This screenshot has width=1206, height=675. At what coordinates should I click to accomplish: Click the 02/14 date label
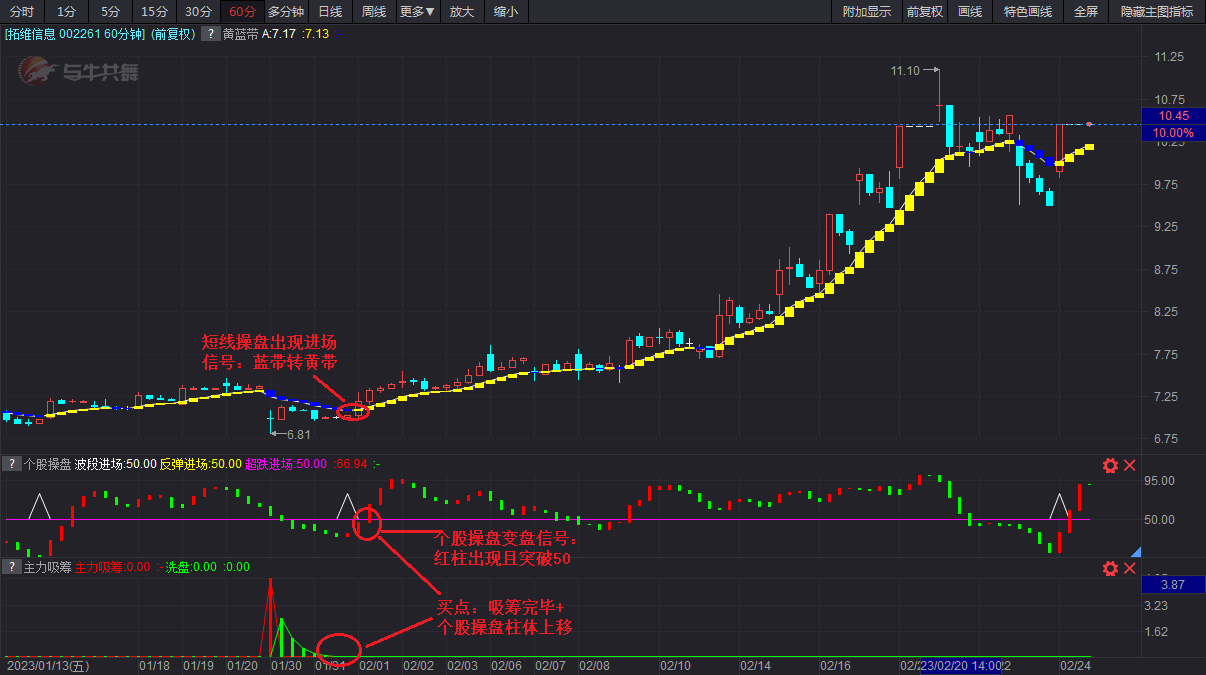tap(755, 665)
